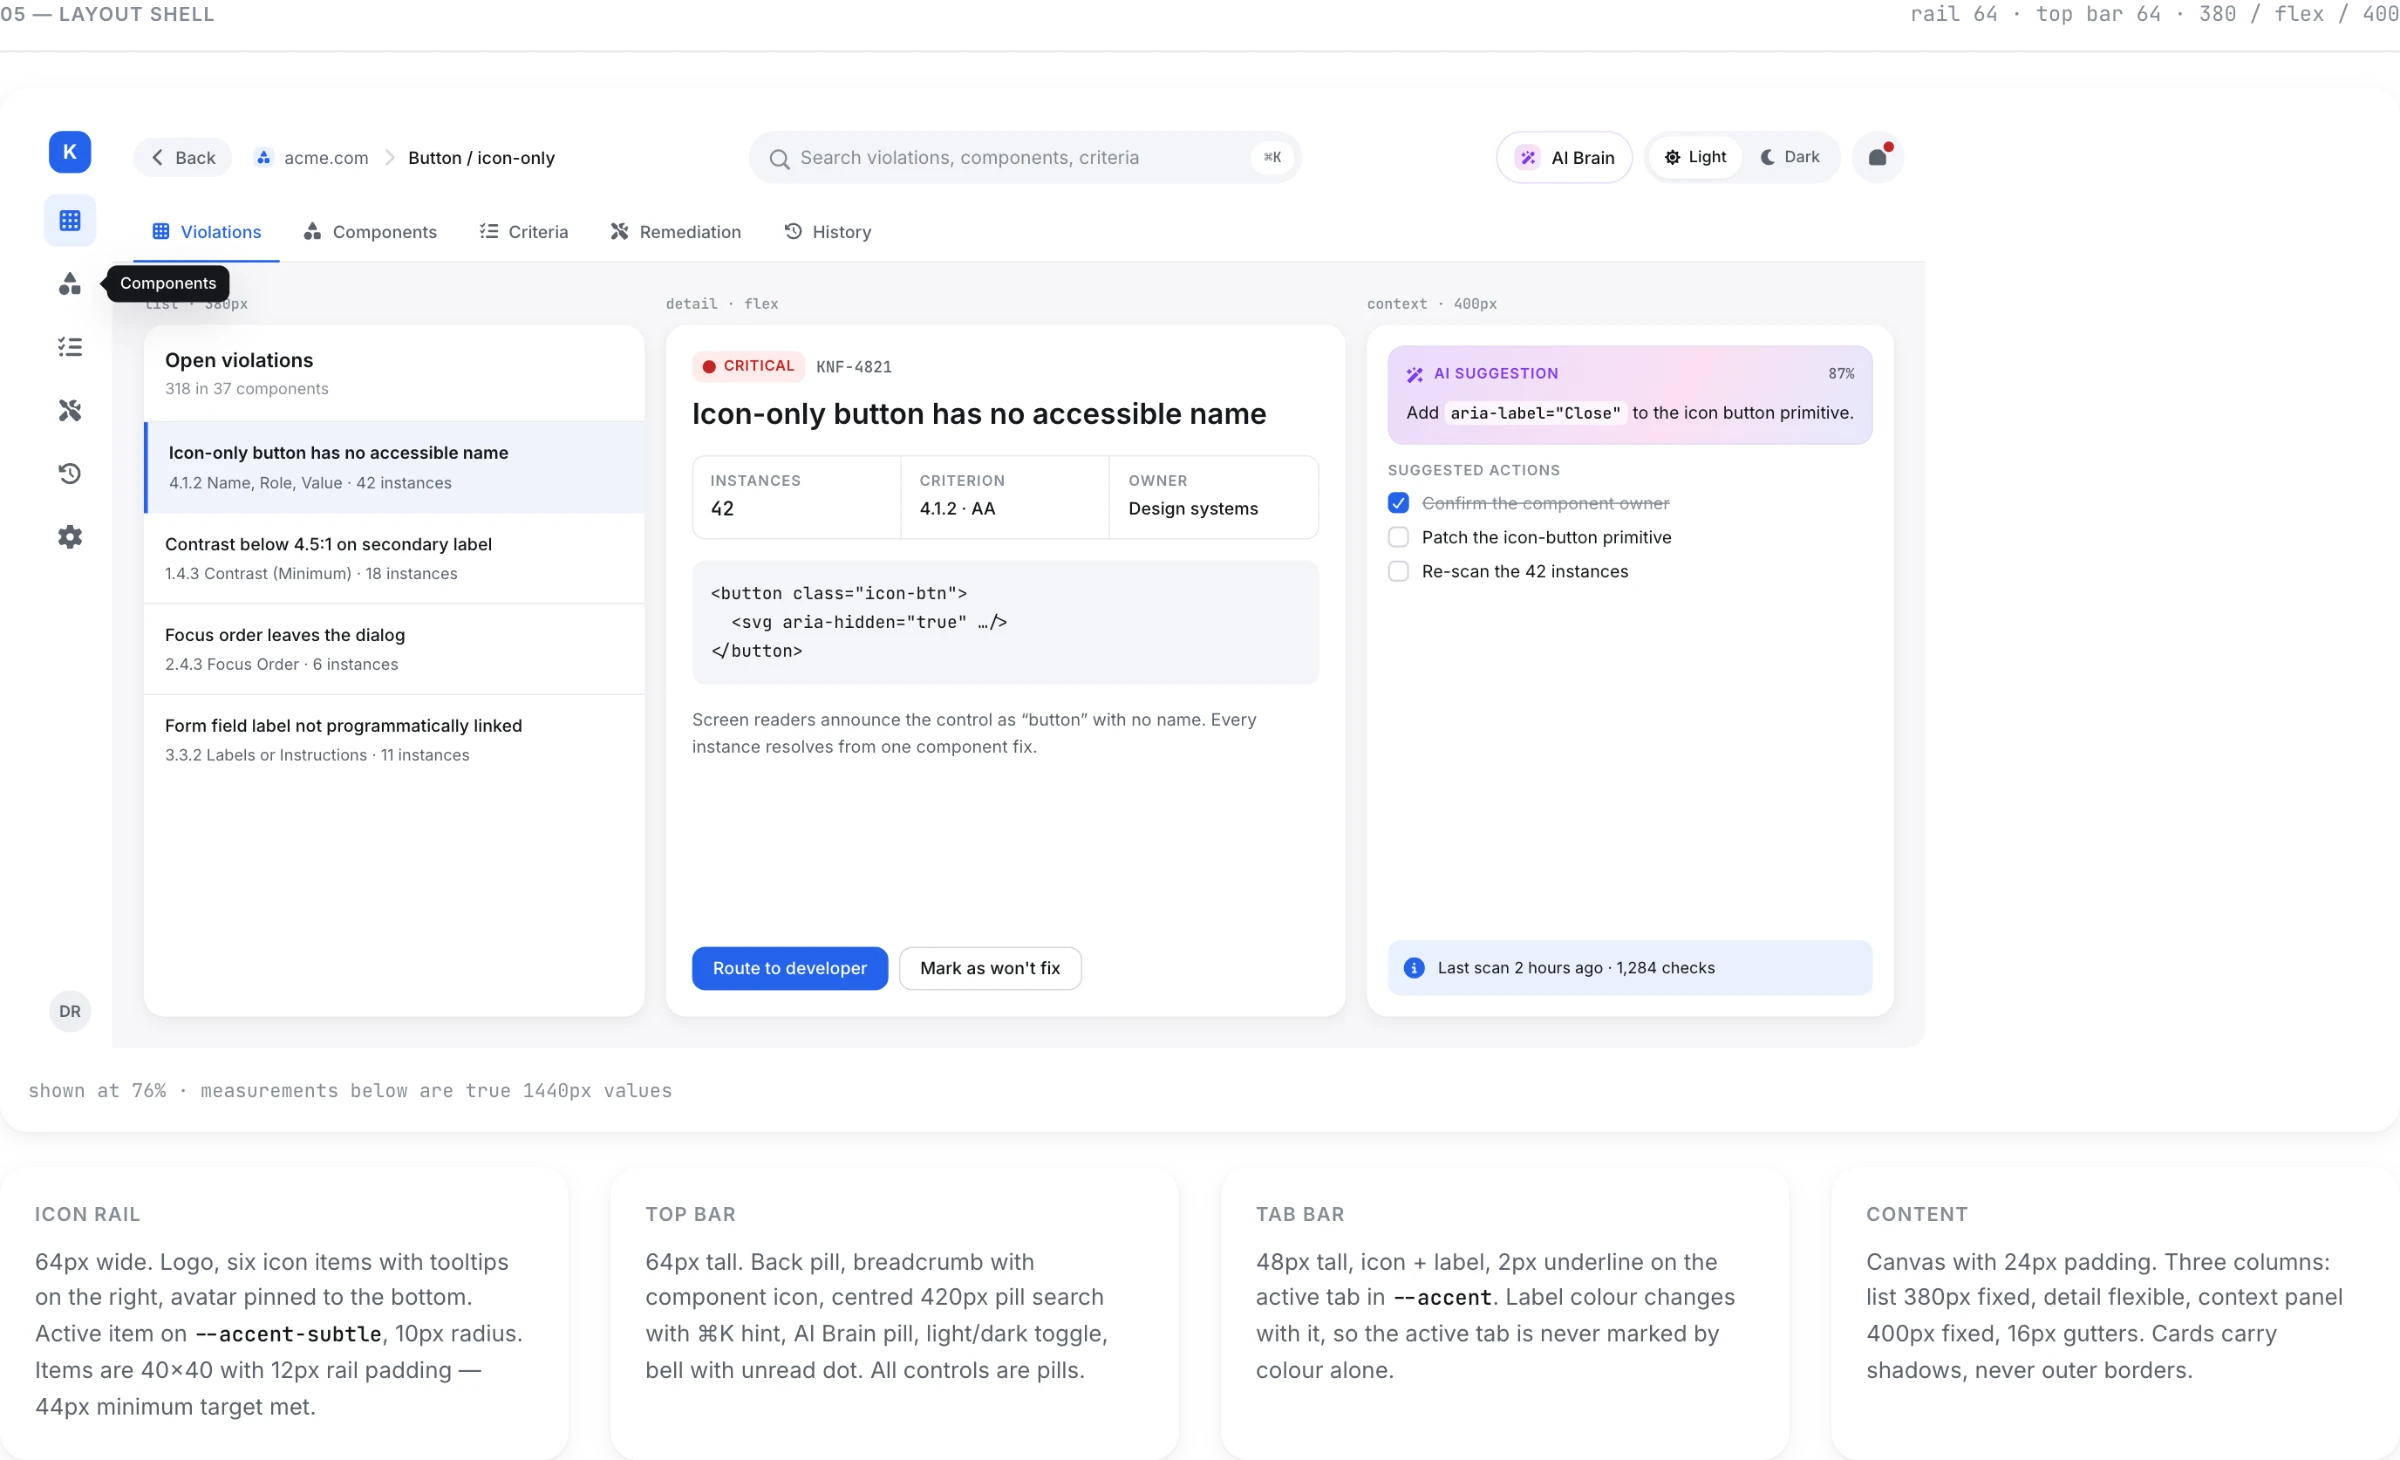Click acme.com breadcrumb link

pyautogui.click(x=326, y=158)
